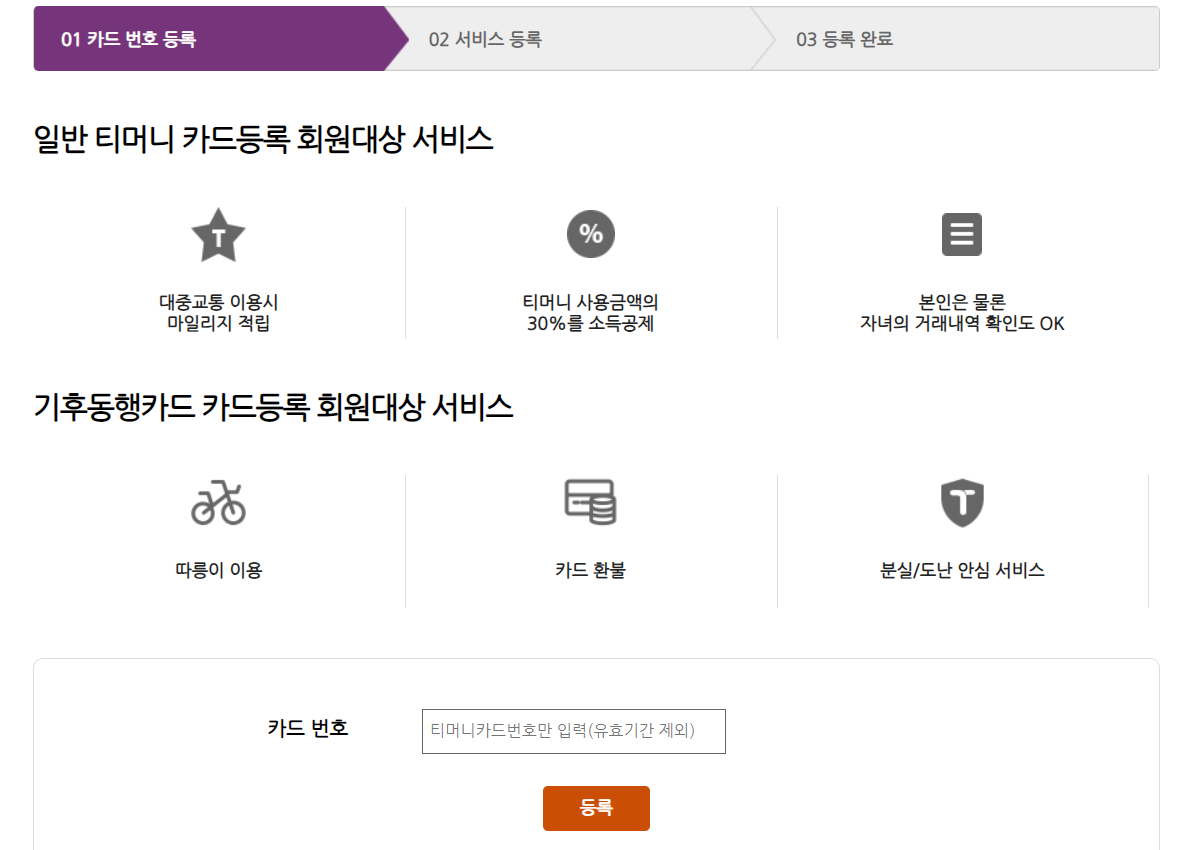The width and height of the screenshot is (1191, 850).
Task: Click the orange 등록 button
Action: 596,808
